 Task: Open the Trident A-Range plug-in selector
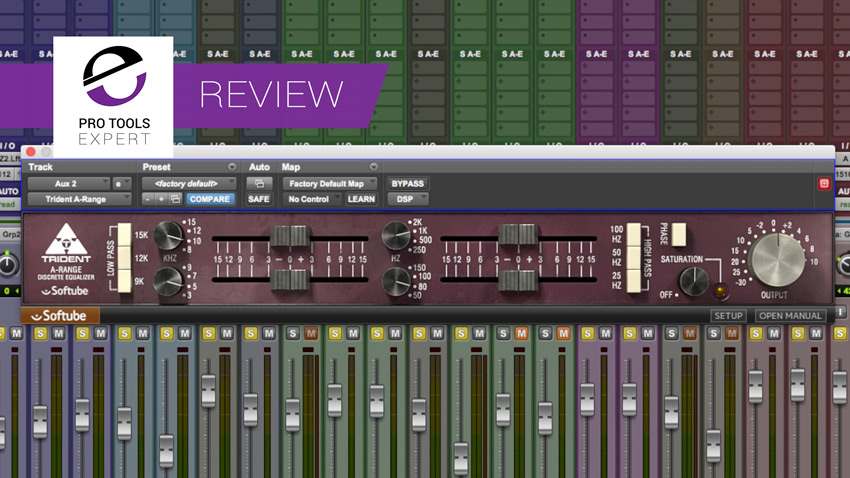point(79,199)
